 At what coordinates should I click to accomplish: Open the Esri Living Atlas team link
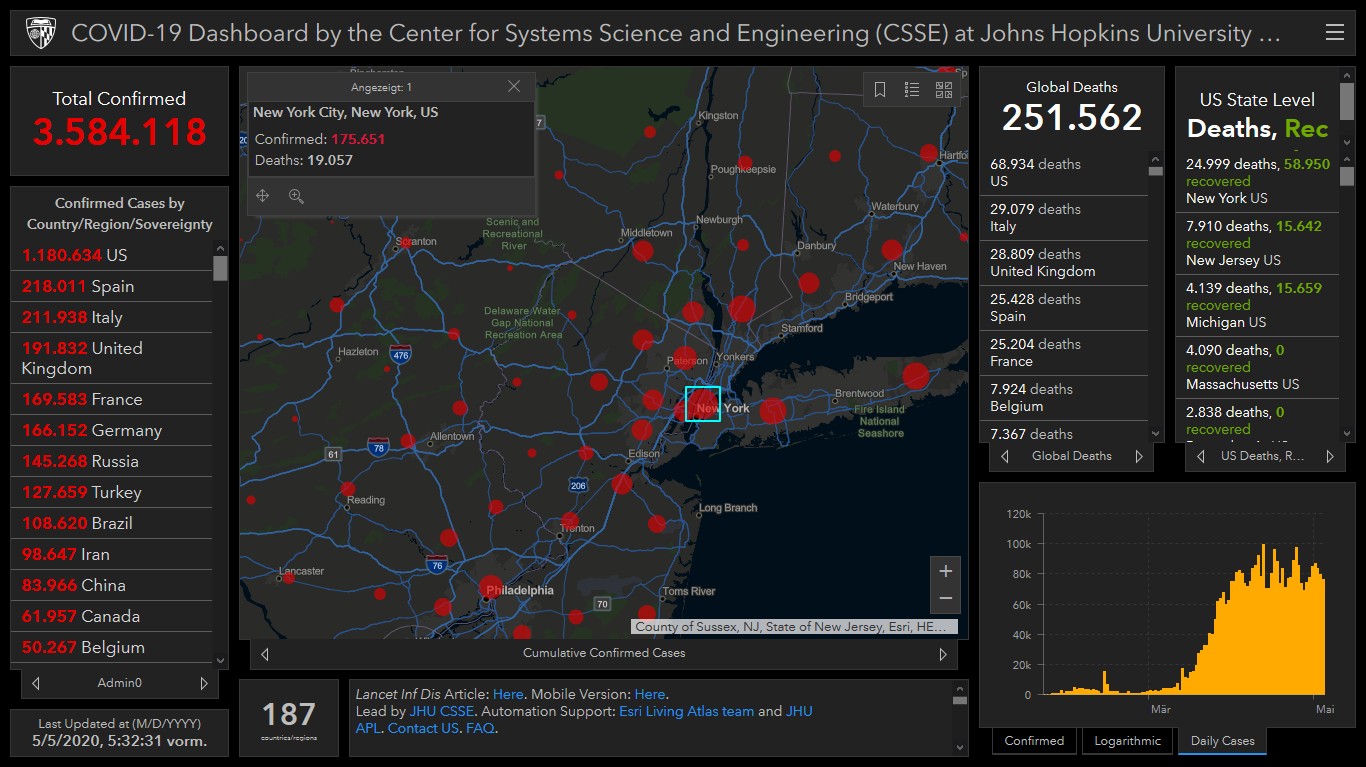point(686,711)
